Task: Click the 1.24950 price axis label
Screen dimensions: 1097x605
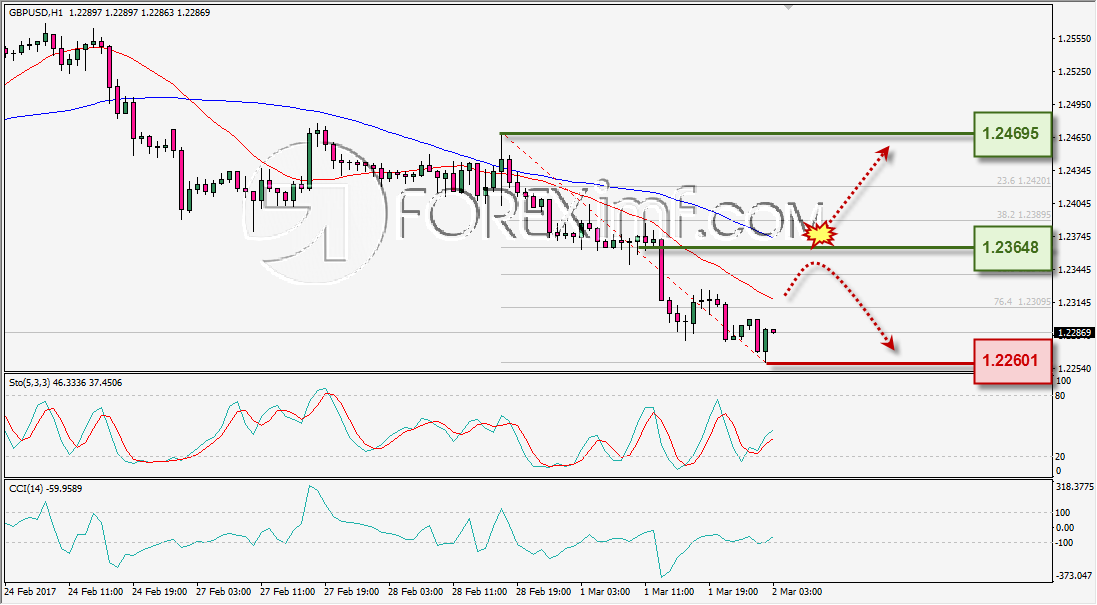Action: click(x=1075, y=105)
